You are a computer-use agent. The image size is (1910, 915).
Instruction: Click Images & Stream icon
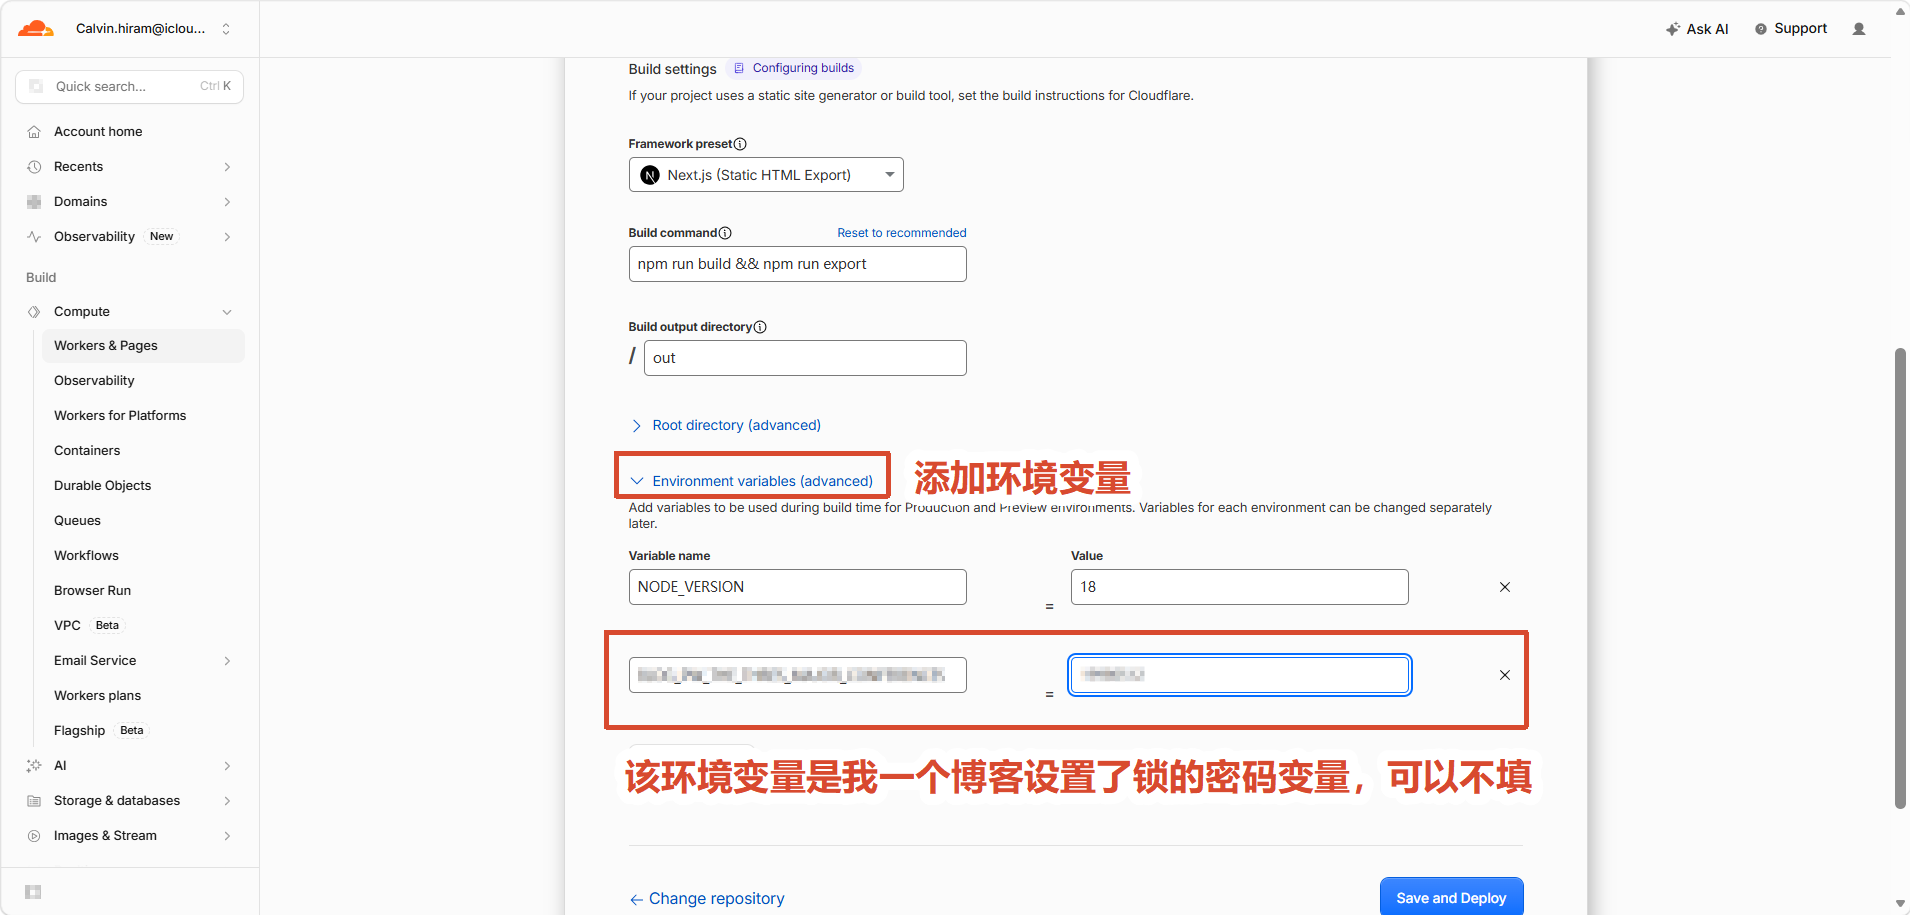click(34, 836)
